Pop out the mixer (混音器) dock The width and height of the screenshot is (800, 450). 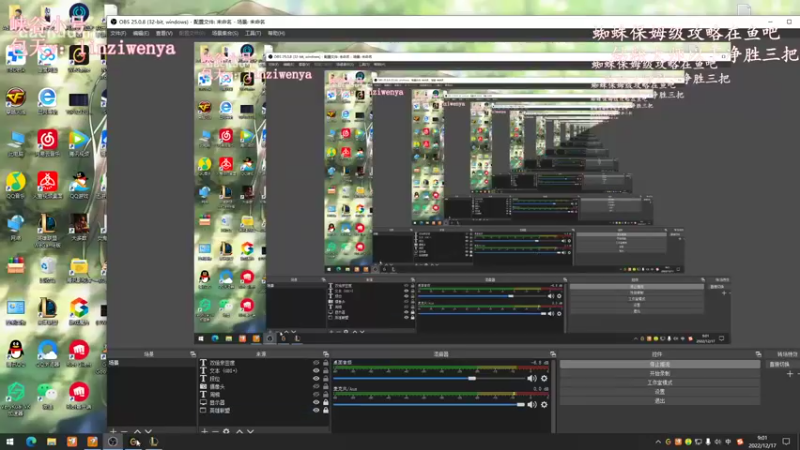(553, 354)
